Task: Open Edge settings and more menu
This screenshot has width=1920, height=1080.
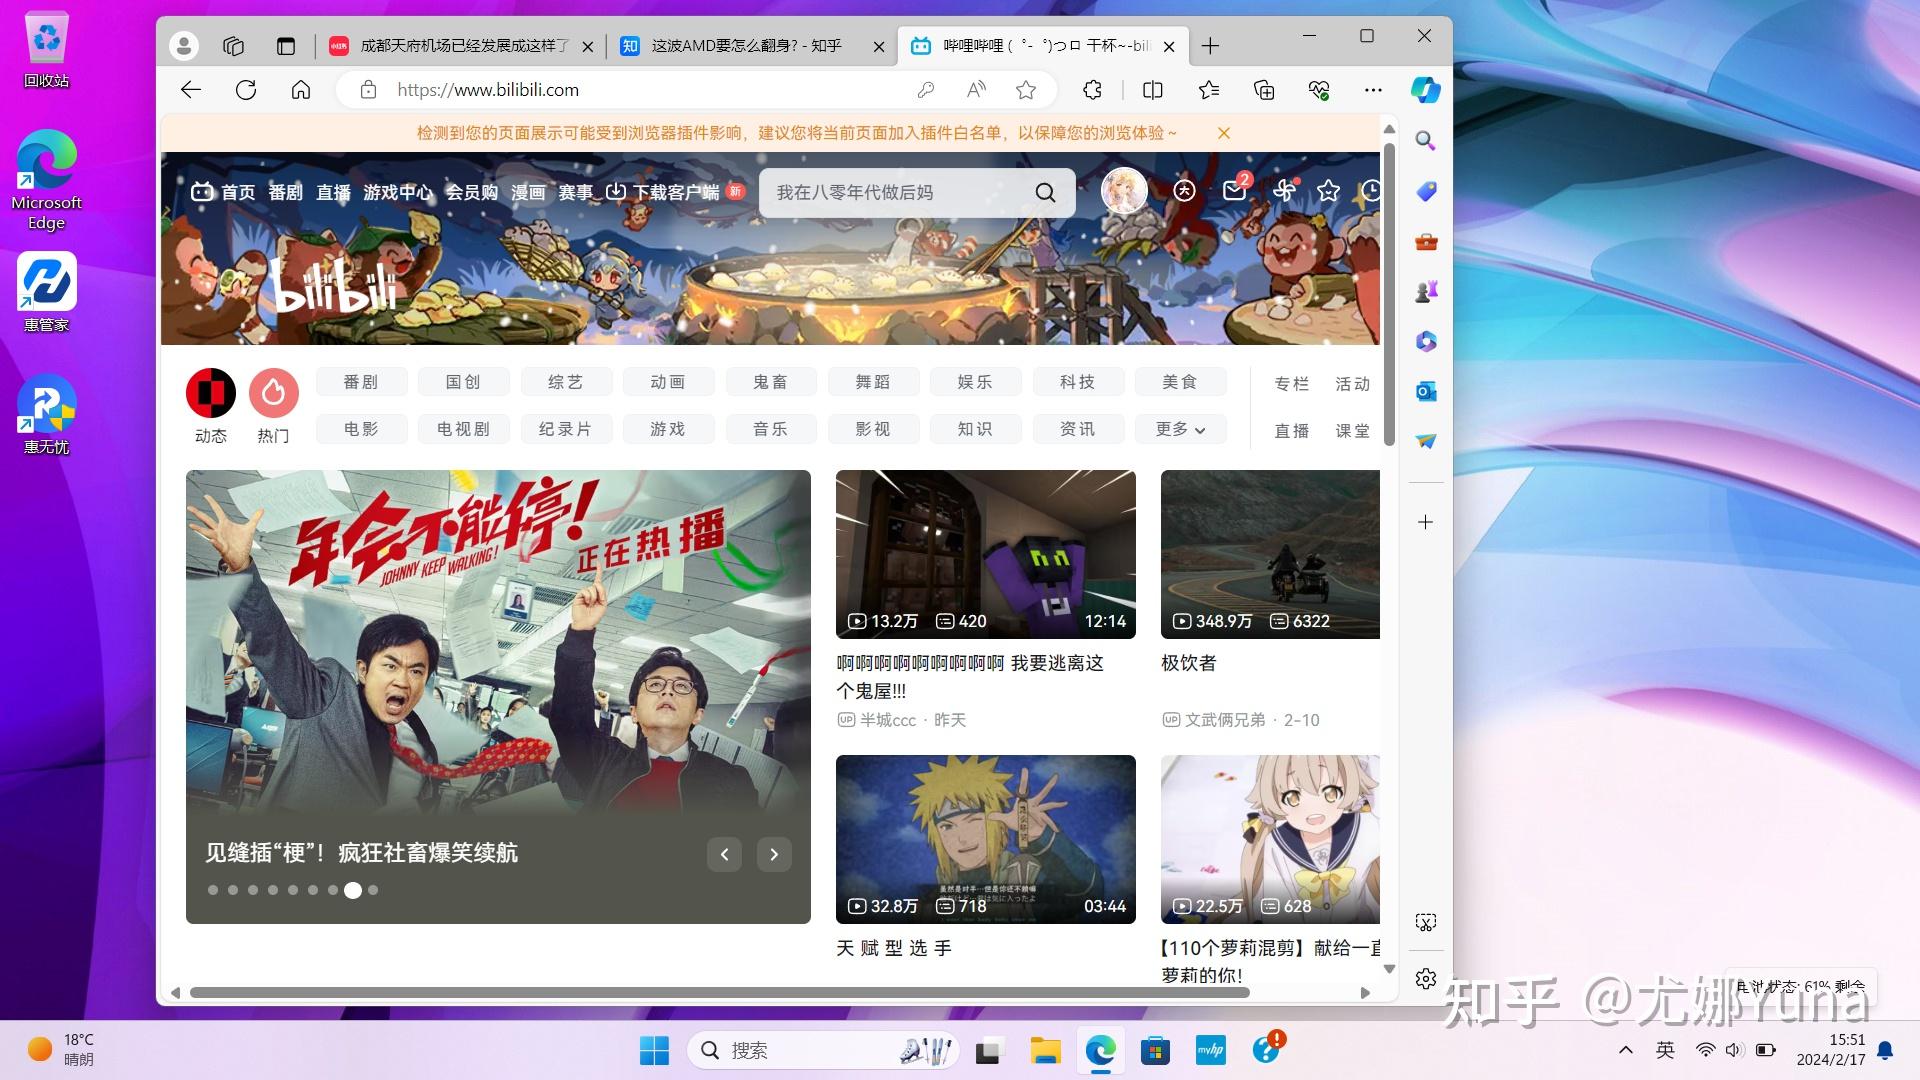Action: click(1373, 90)
